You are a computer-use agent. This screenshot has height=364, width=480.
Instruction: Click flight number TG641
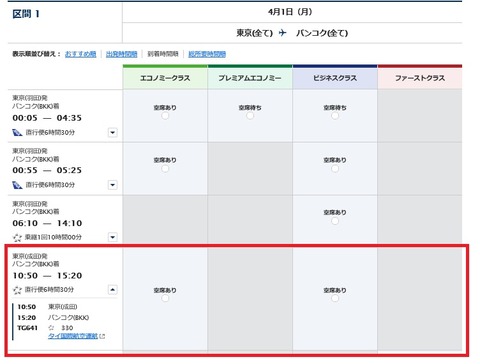pyautogui.click(x=27, y=328)
